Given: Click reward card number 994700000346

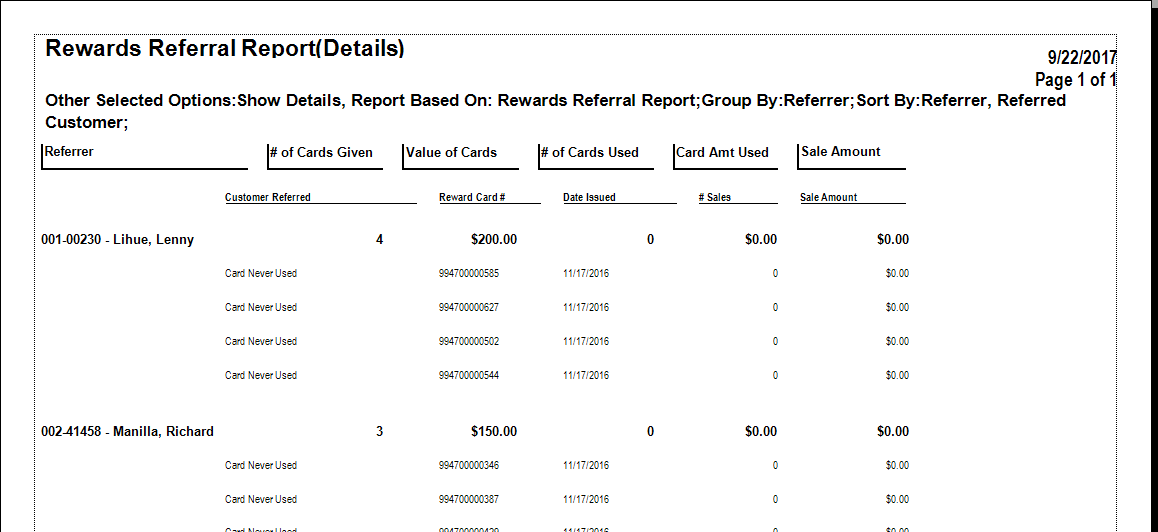Looking at the screenshot, I should [468, 466].
